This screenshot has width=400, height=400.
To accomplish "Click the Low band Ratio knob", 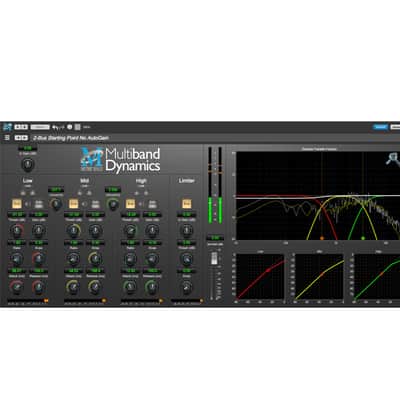I will 17,259.
